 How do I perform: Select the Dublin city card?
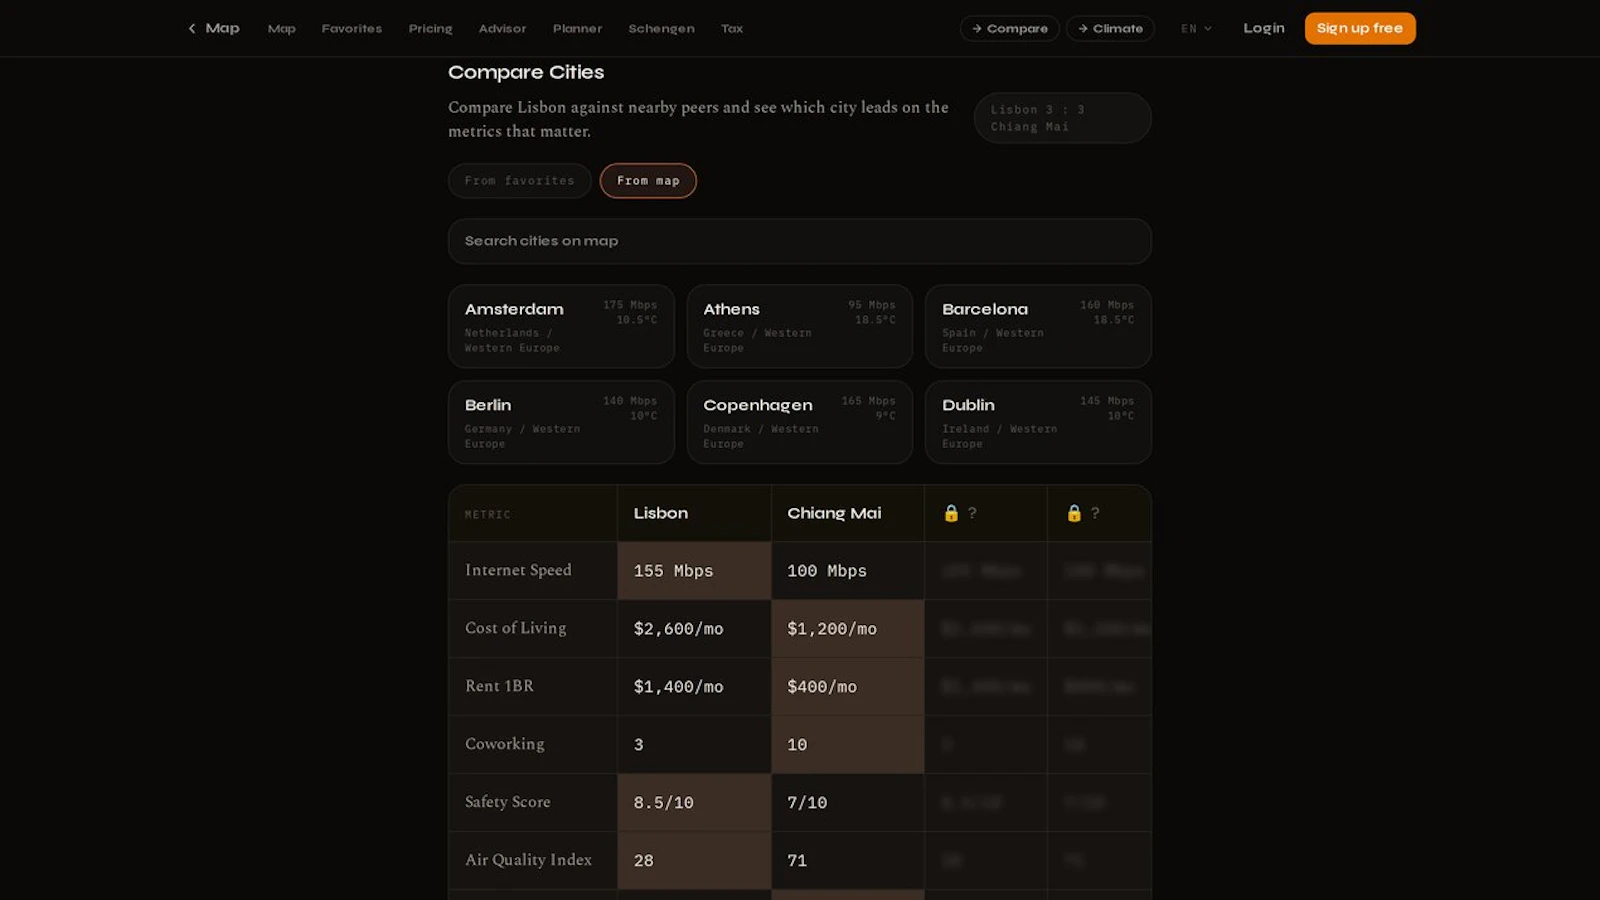tap(1038, 422)
